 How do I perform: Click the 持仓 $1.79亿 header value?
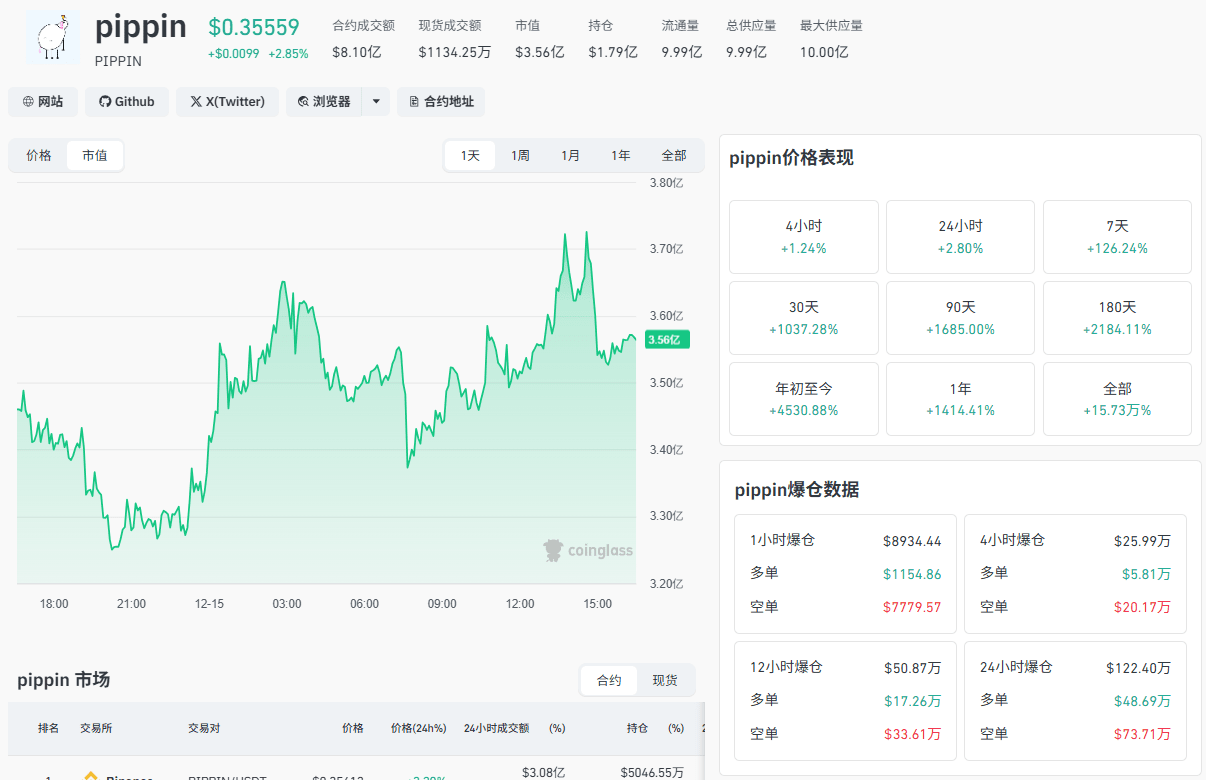pos(613,52)
